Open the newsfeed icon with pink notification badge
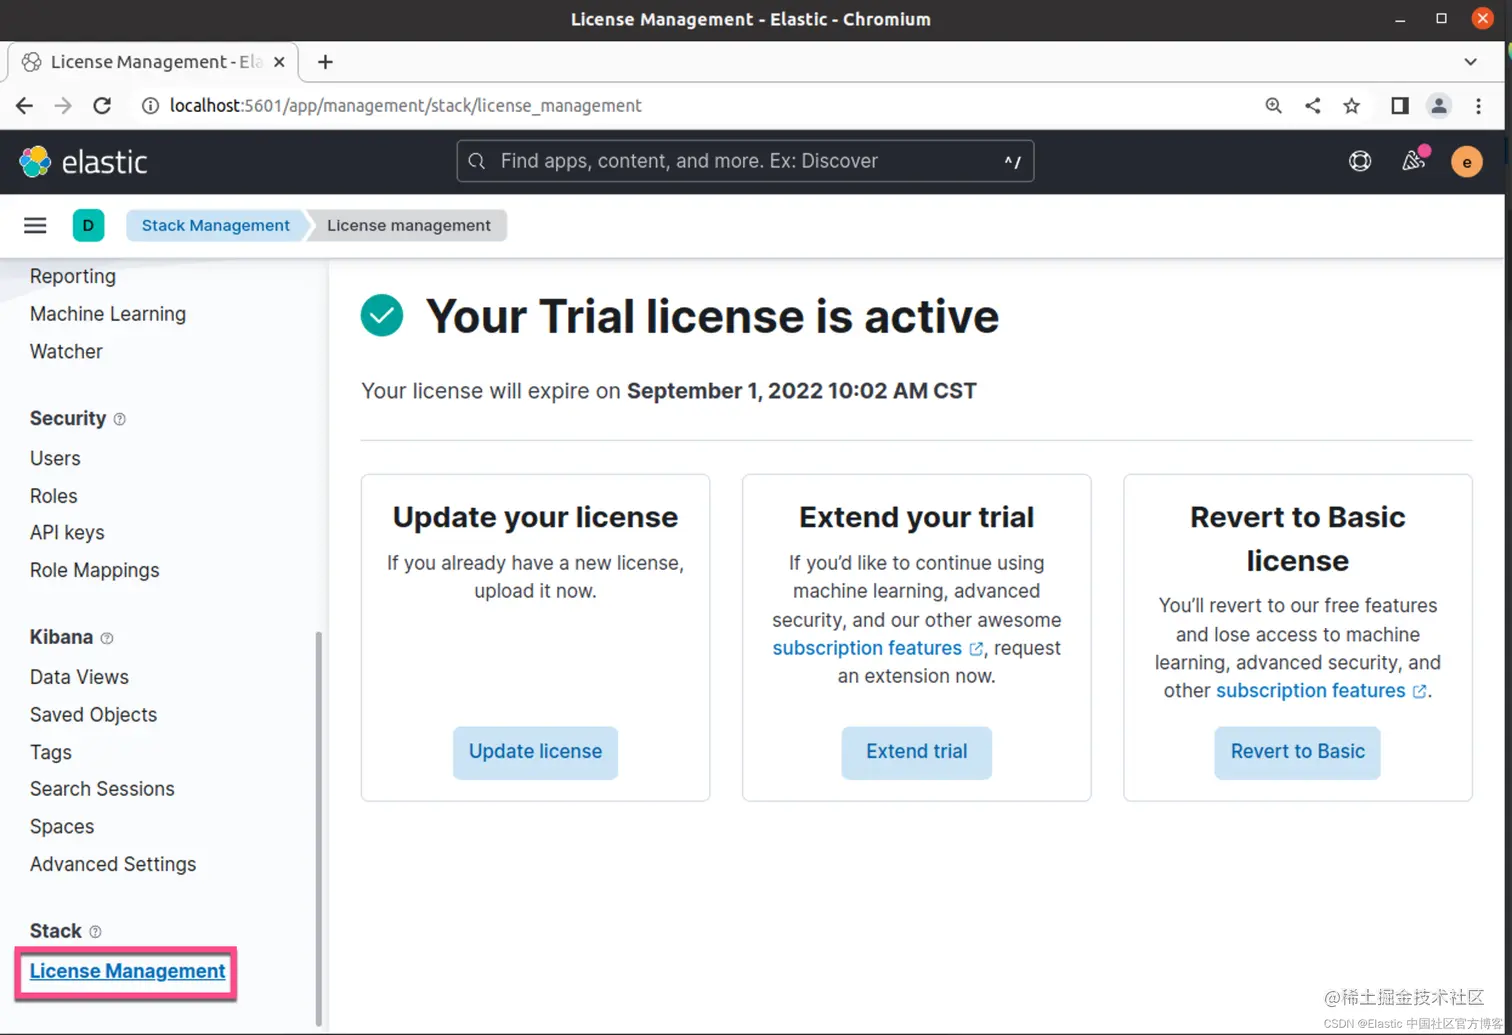 [1413, 161]
